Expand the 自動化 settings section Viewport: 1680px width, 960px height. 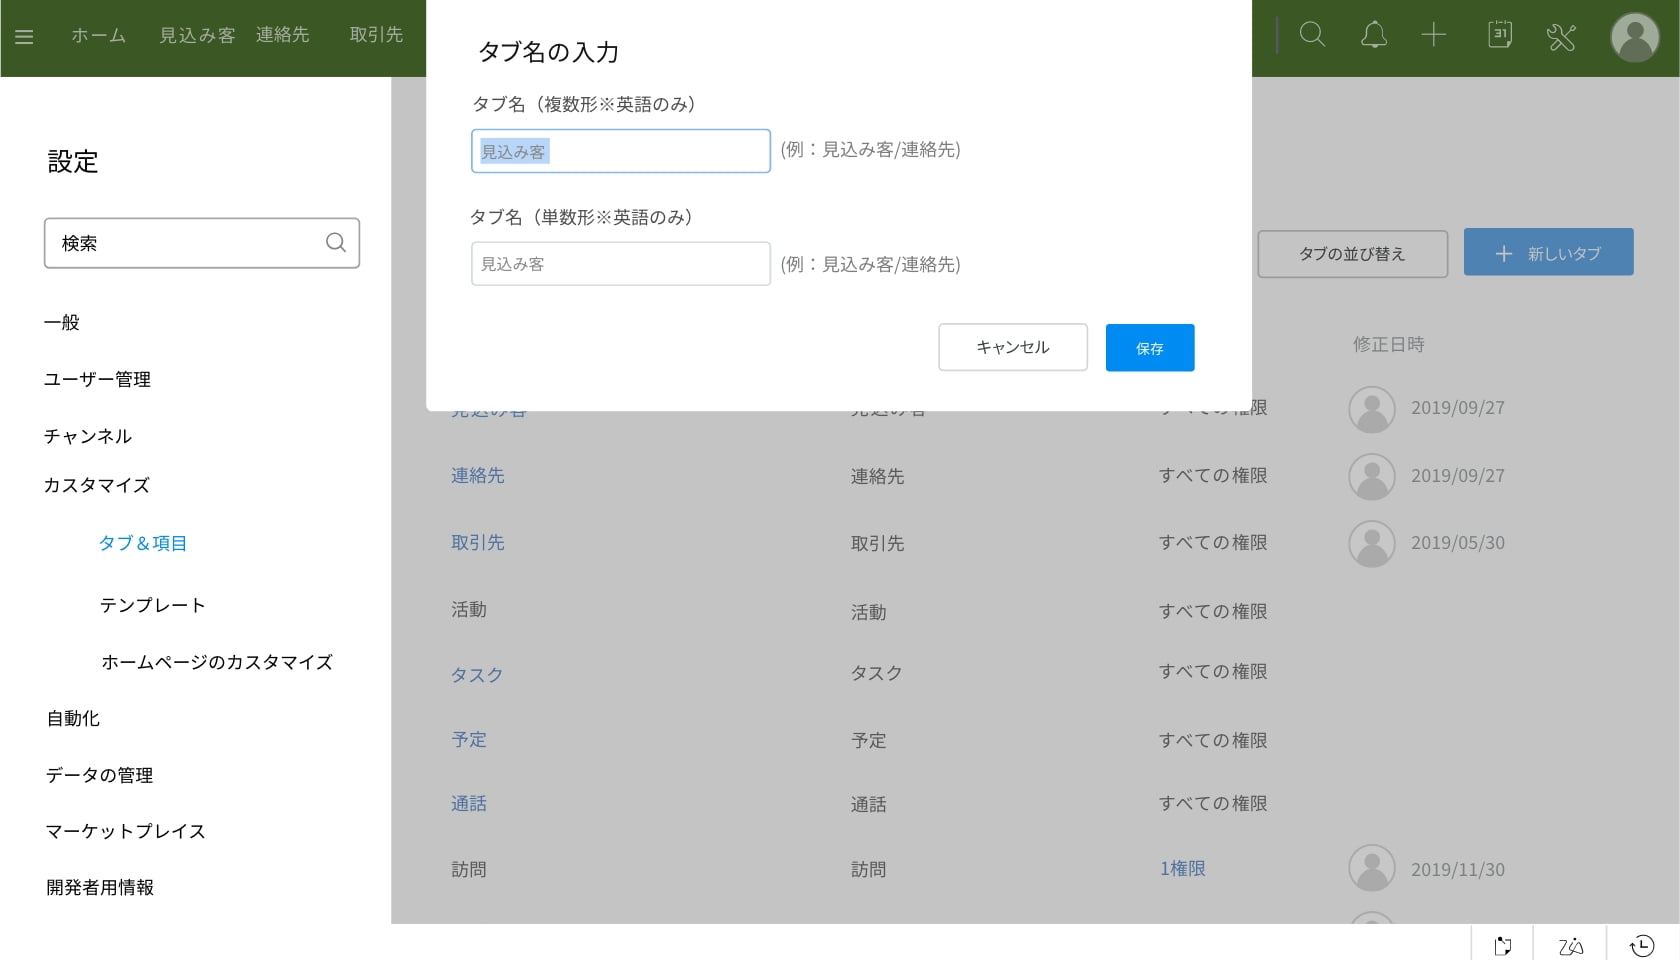[73, 718]
